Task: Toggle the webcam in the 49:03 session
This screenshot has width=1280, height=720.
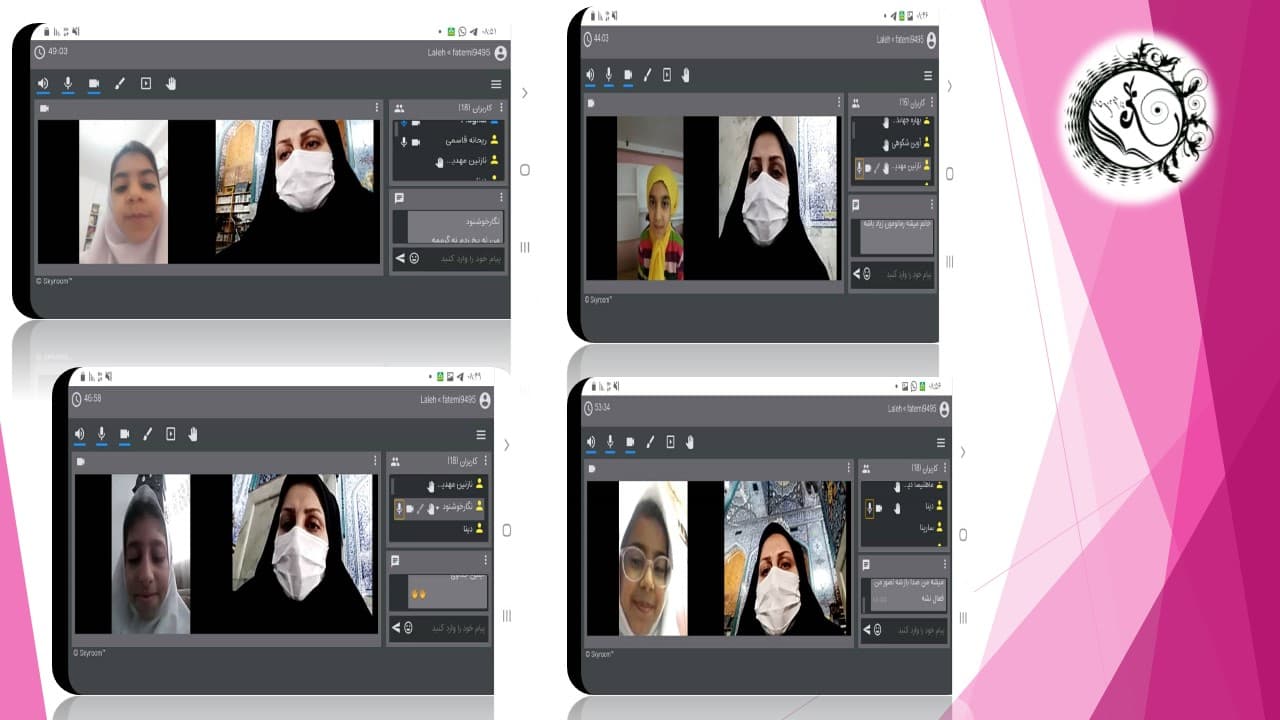Action: point(94,84)
